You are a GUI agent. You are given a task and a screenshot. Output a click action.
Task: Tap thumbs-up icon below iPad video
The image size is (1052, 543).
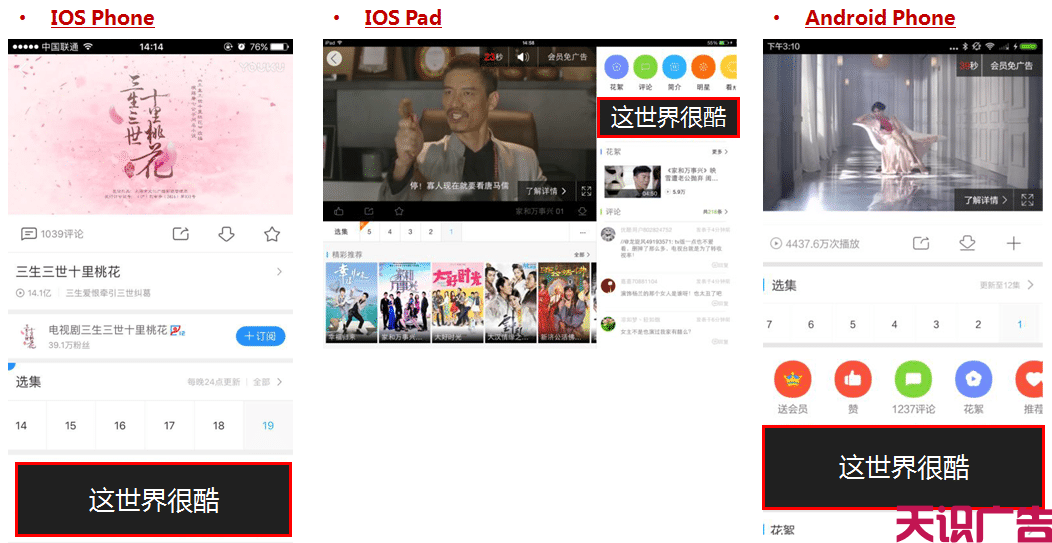[x=339, y=211]
